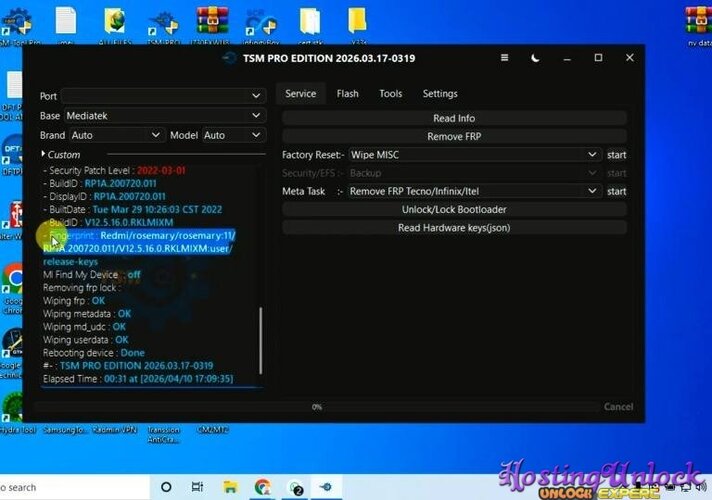Screen dimensions: 712x500
Task: Switch to the Flash tab
Action: [x=347, y=94]
